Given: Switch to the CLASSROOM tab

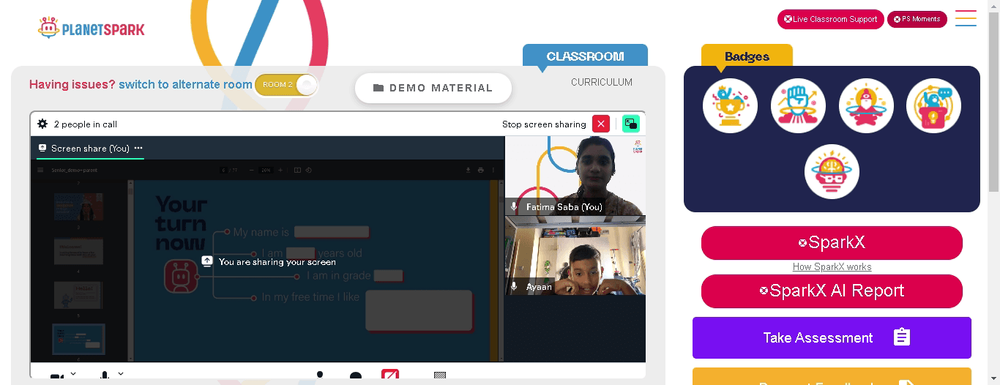Looking at the screenshot, I should (x=585, y=56).
